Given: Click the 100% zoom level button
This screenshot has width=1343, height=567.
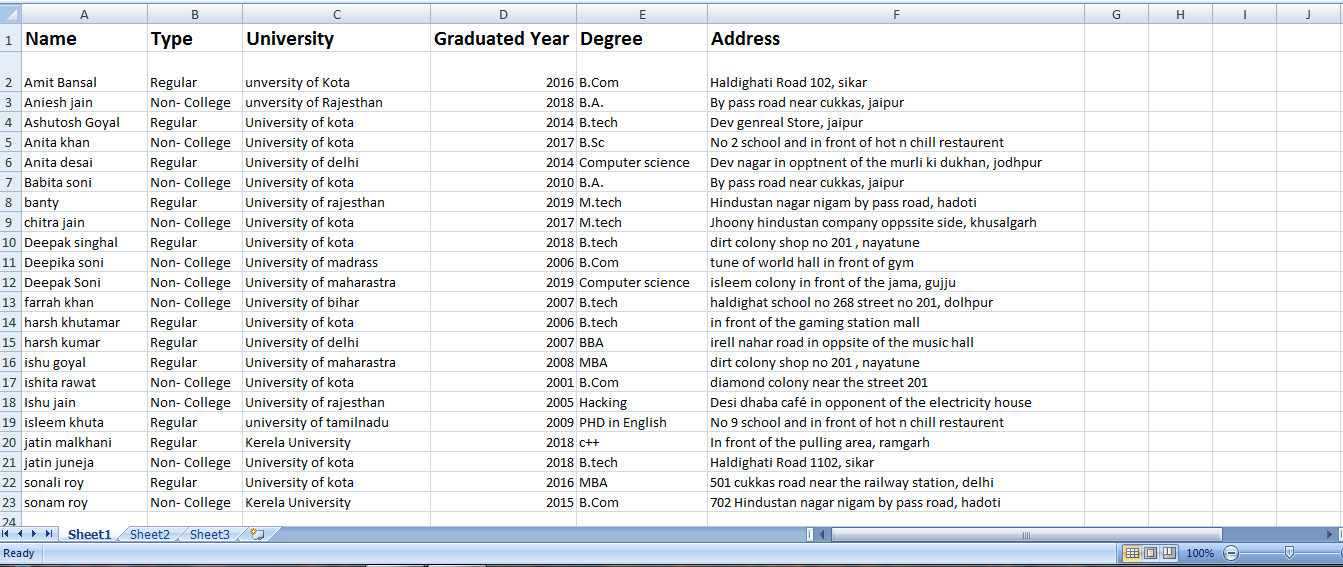Looking at the screenshot, I should 1200,553.
